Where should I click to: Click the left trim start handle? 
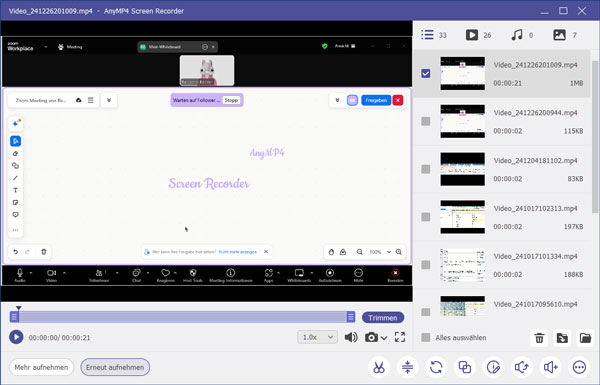[x=14, y=317]
